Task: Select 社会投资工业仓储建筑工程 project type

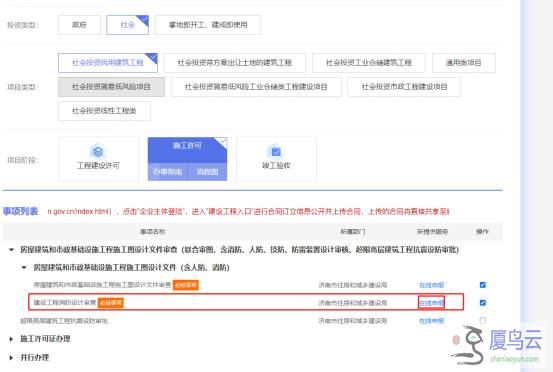Action: [x=369, y=63]
